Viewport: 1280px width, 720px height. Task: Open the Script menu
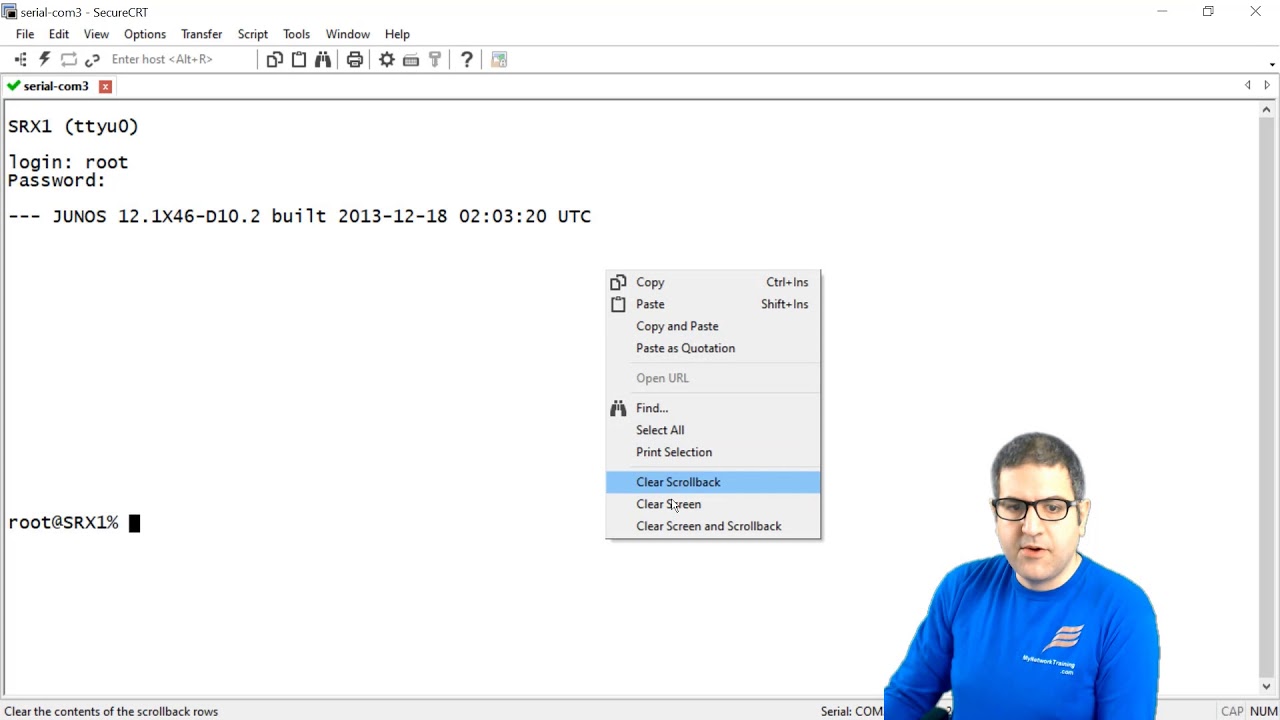[x=253, y=34]
